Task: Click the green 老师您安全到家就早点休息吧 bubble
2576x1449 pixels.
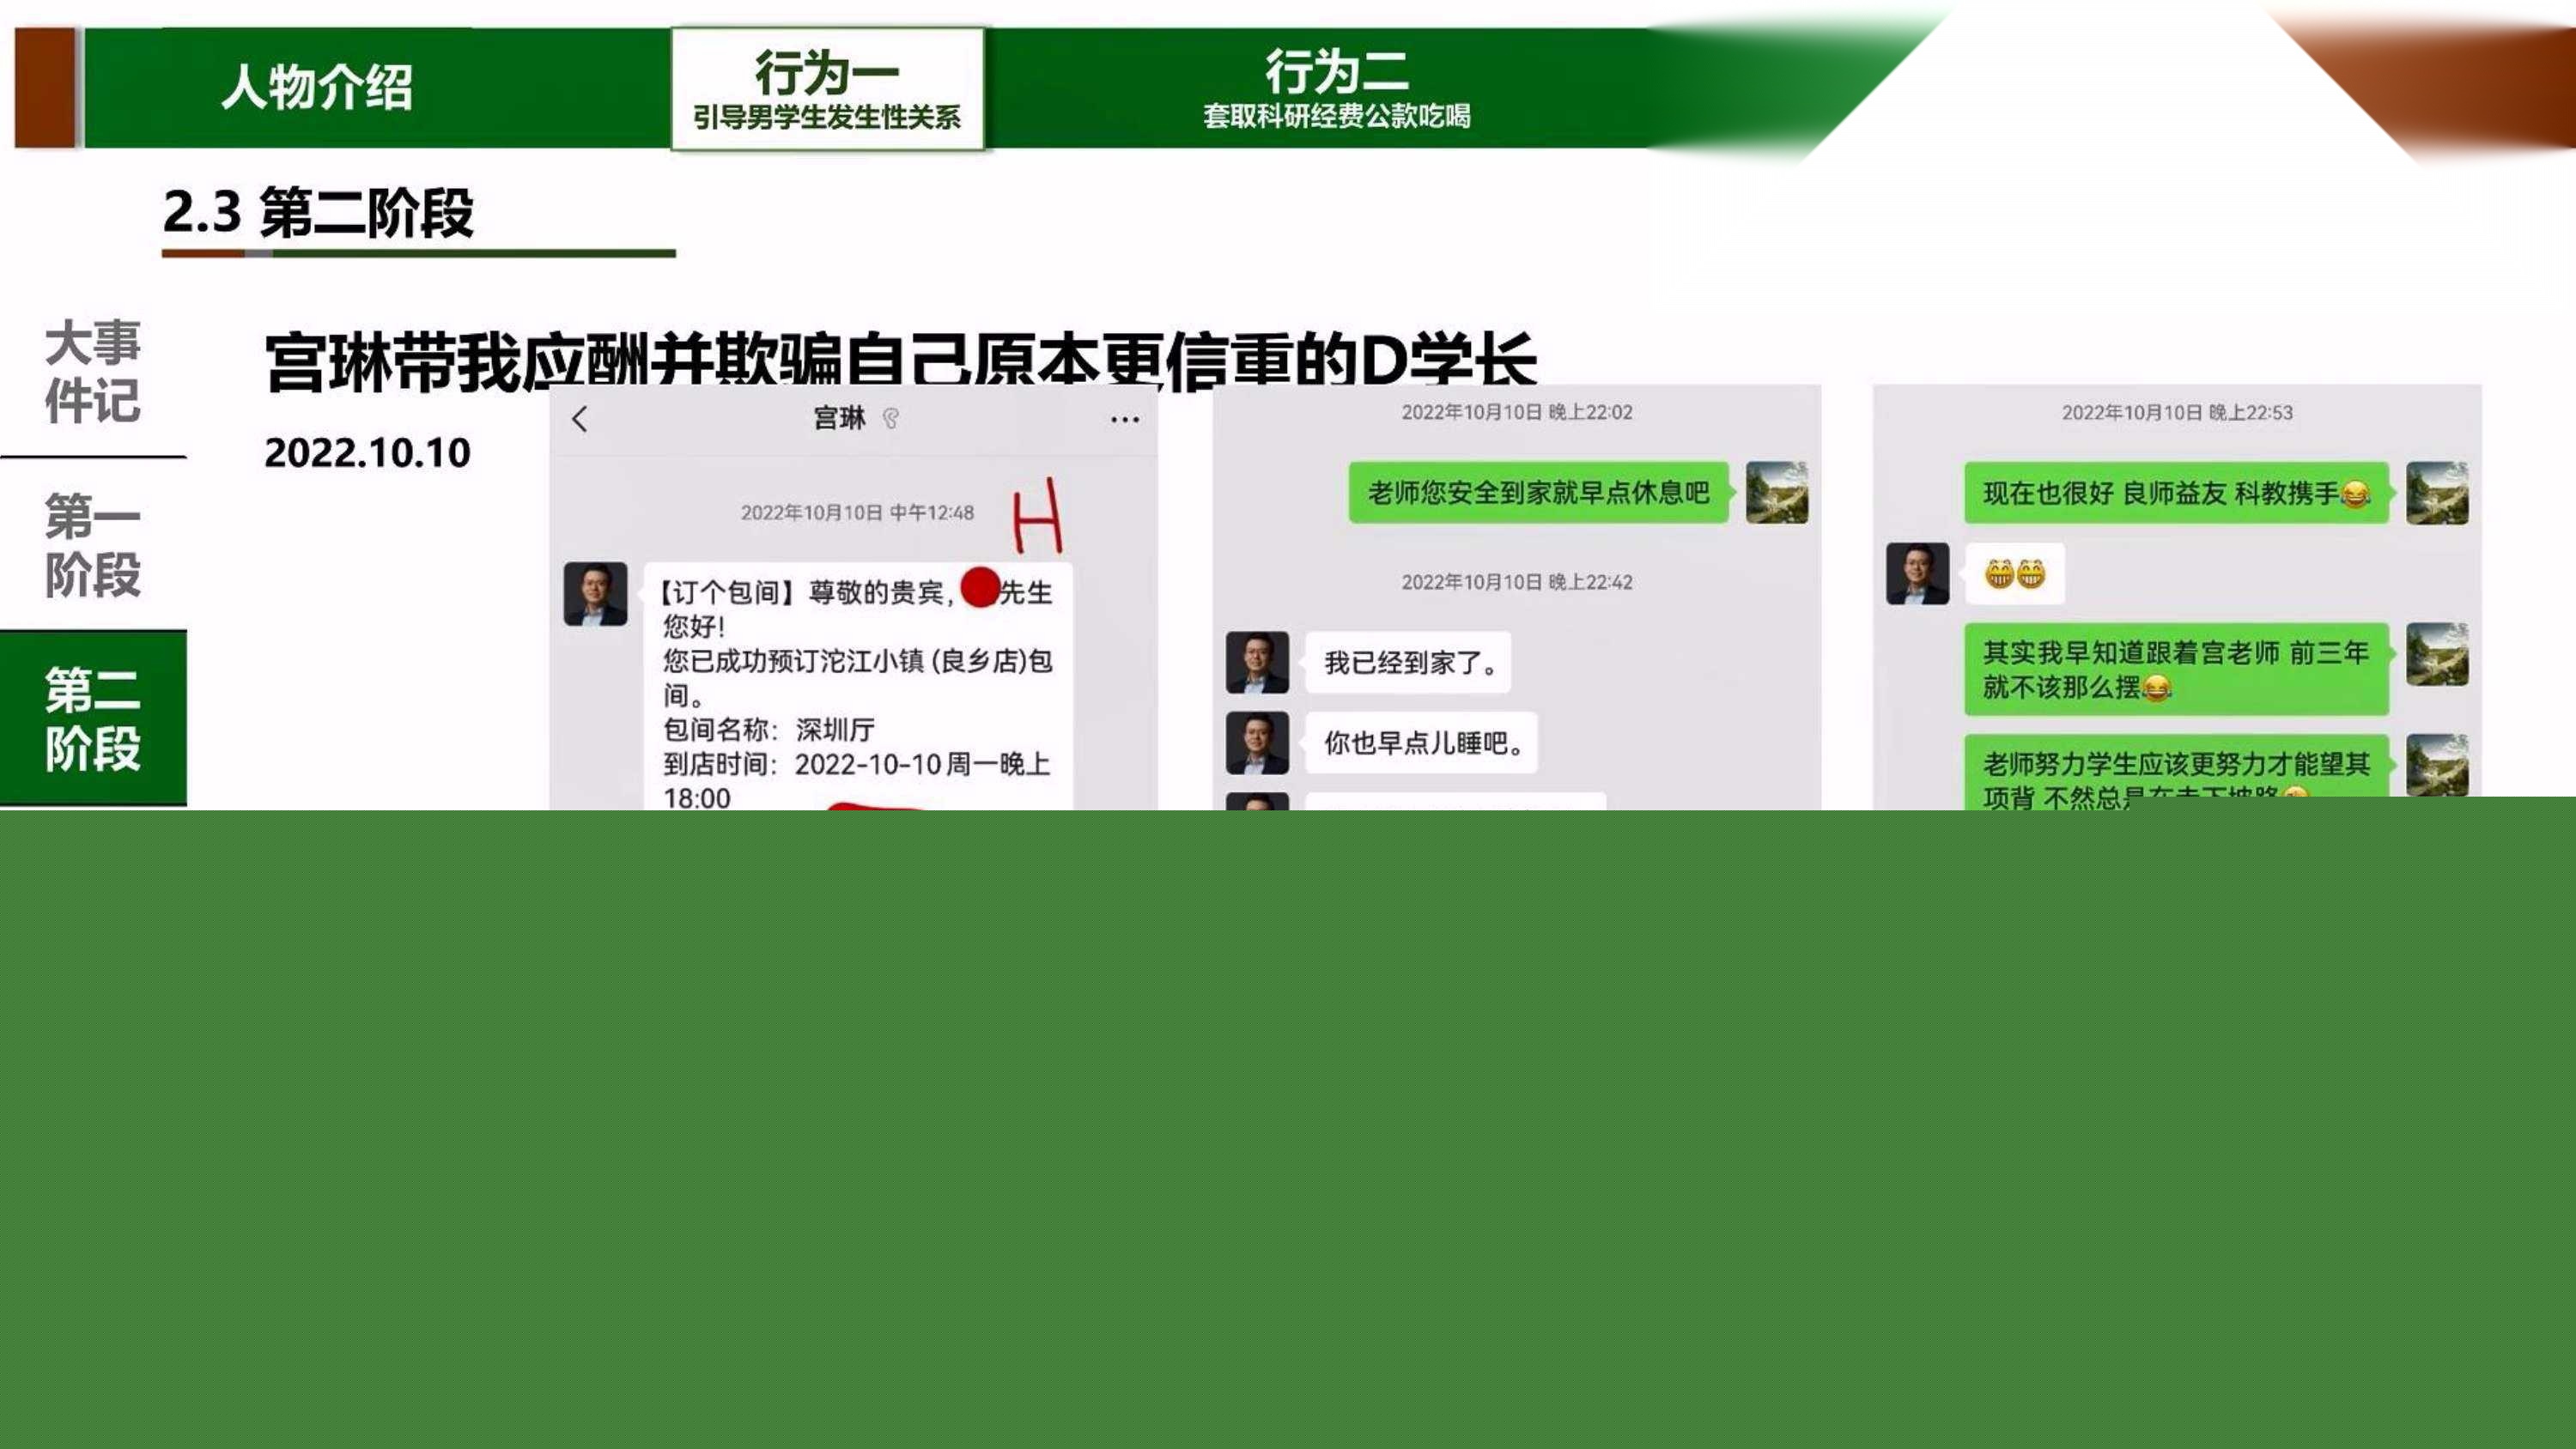Action: click(1538, 492)
